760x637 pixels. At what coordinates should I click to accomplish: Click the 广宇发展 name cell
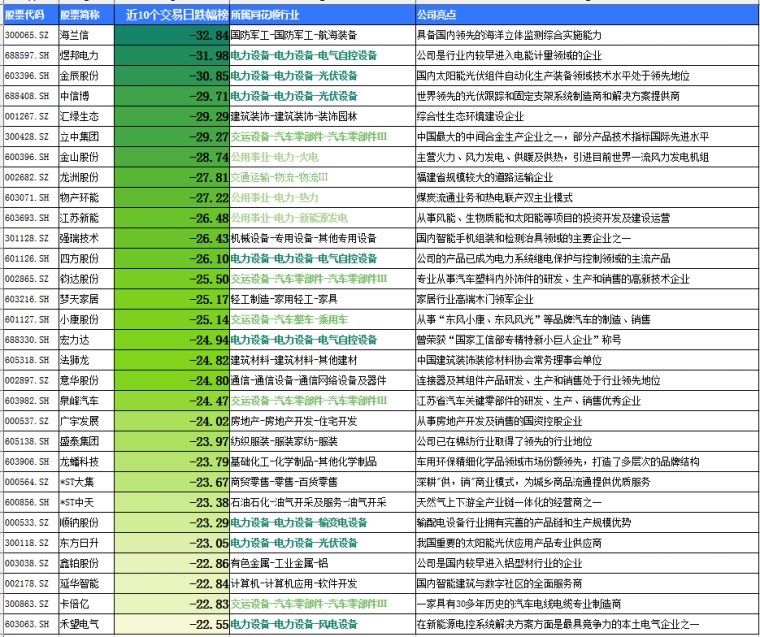86,421
